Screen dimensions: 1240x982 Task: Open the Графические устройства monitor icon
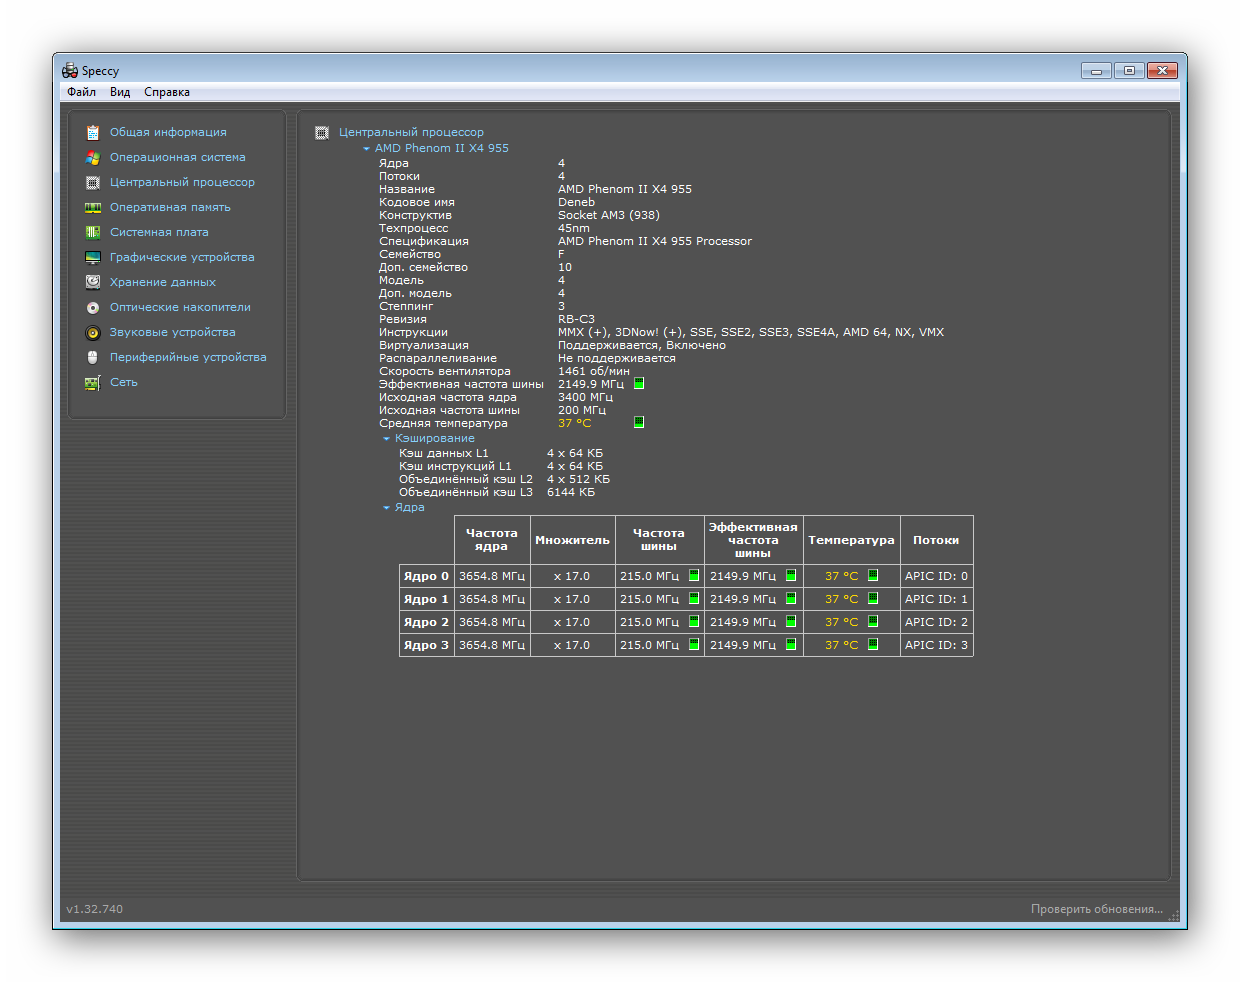click(x=93, y=257)
